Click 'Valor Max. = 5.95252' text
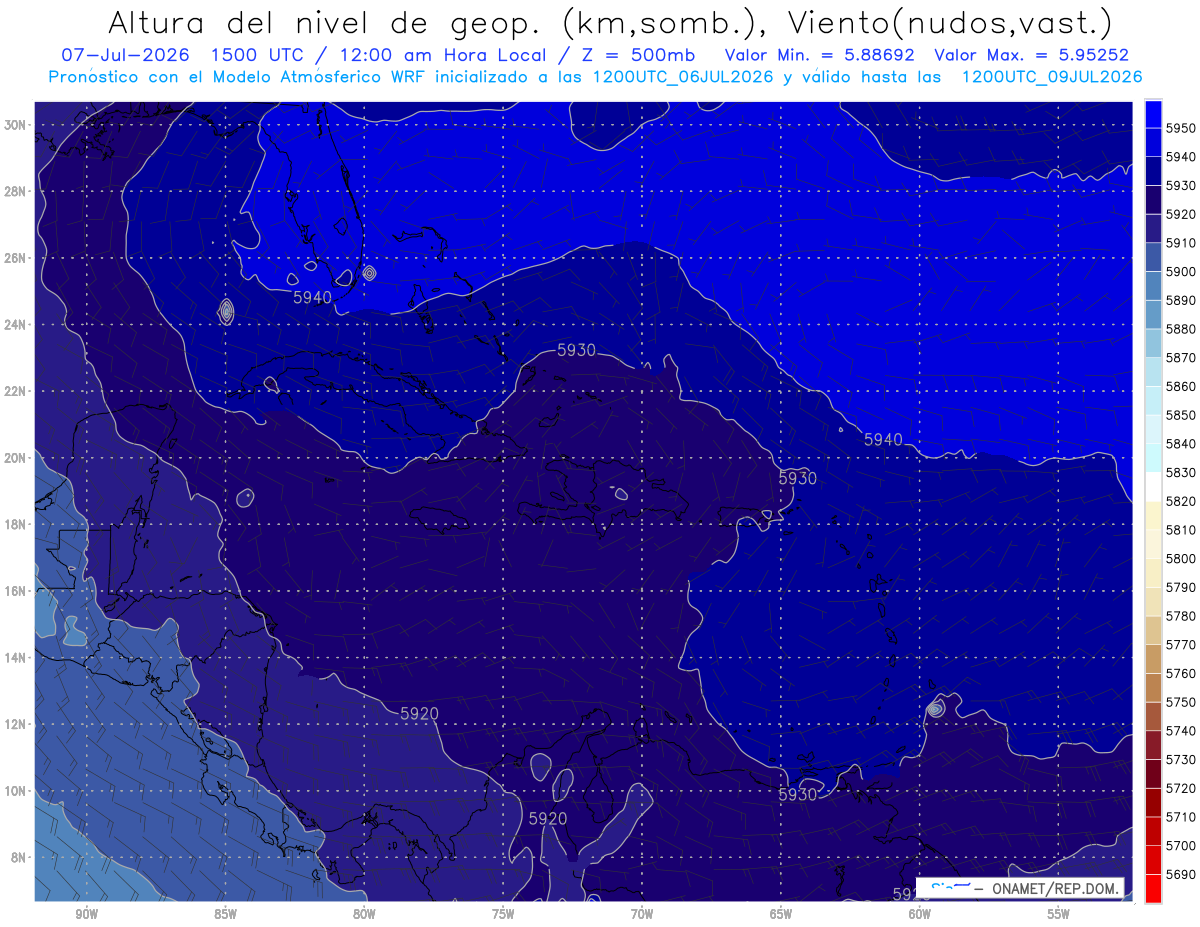The image size is (1200, 927). (x=1032, y=55)
